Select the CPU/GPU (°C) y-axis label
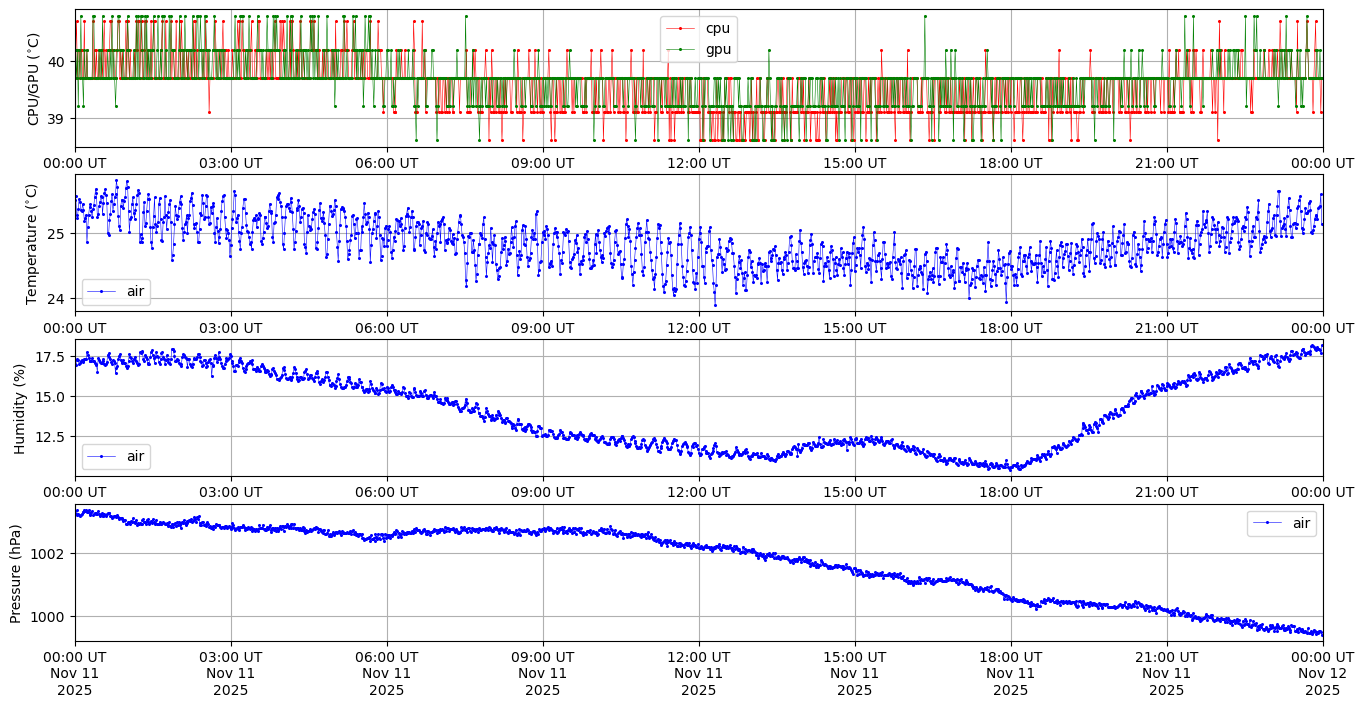The height and width of the screenshot is (707, 1364). [33, 79]
